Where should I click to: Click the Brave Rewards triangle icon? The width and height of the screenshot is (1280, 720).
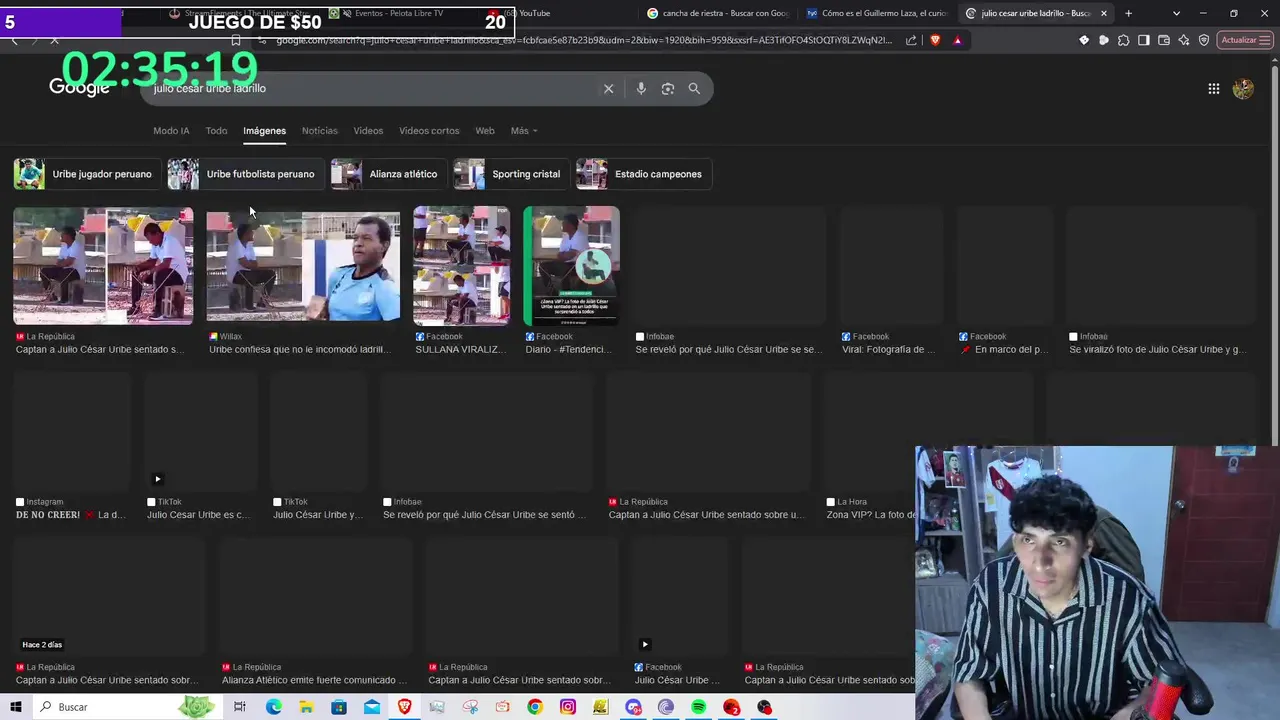click(x=957, y=40)
